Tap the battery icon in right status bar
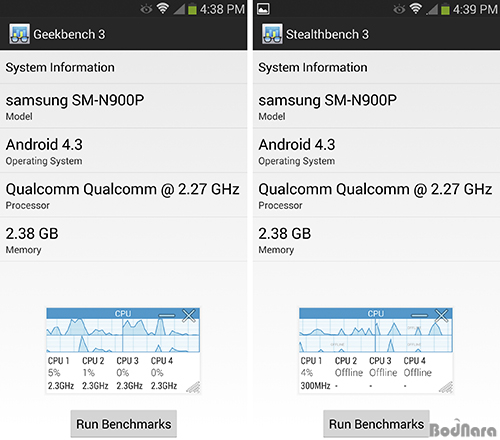This screenshot has width=500, height=440. click(x=445, y=9)
